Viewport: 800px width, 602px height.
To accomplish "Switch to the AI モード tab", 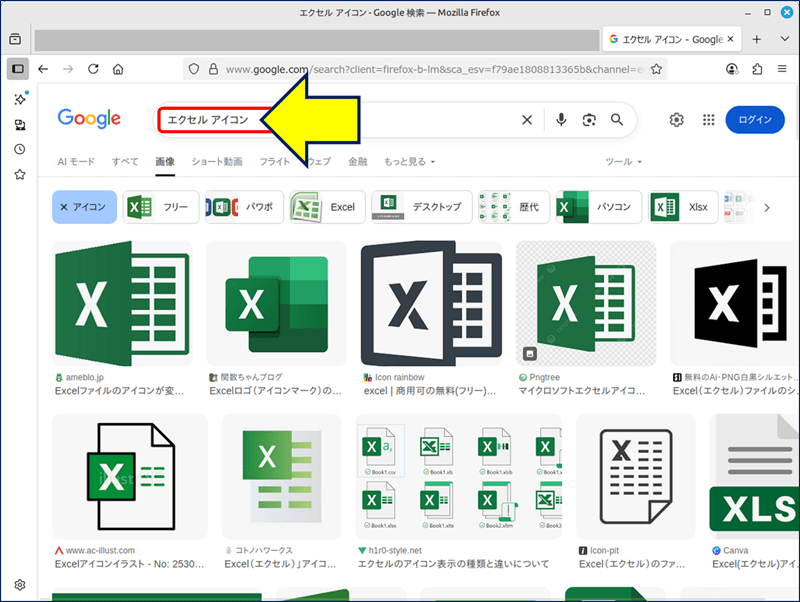I will point(76,162).
